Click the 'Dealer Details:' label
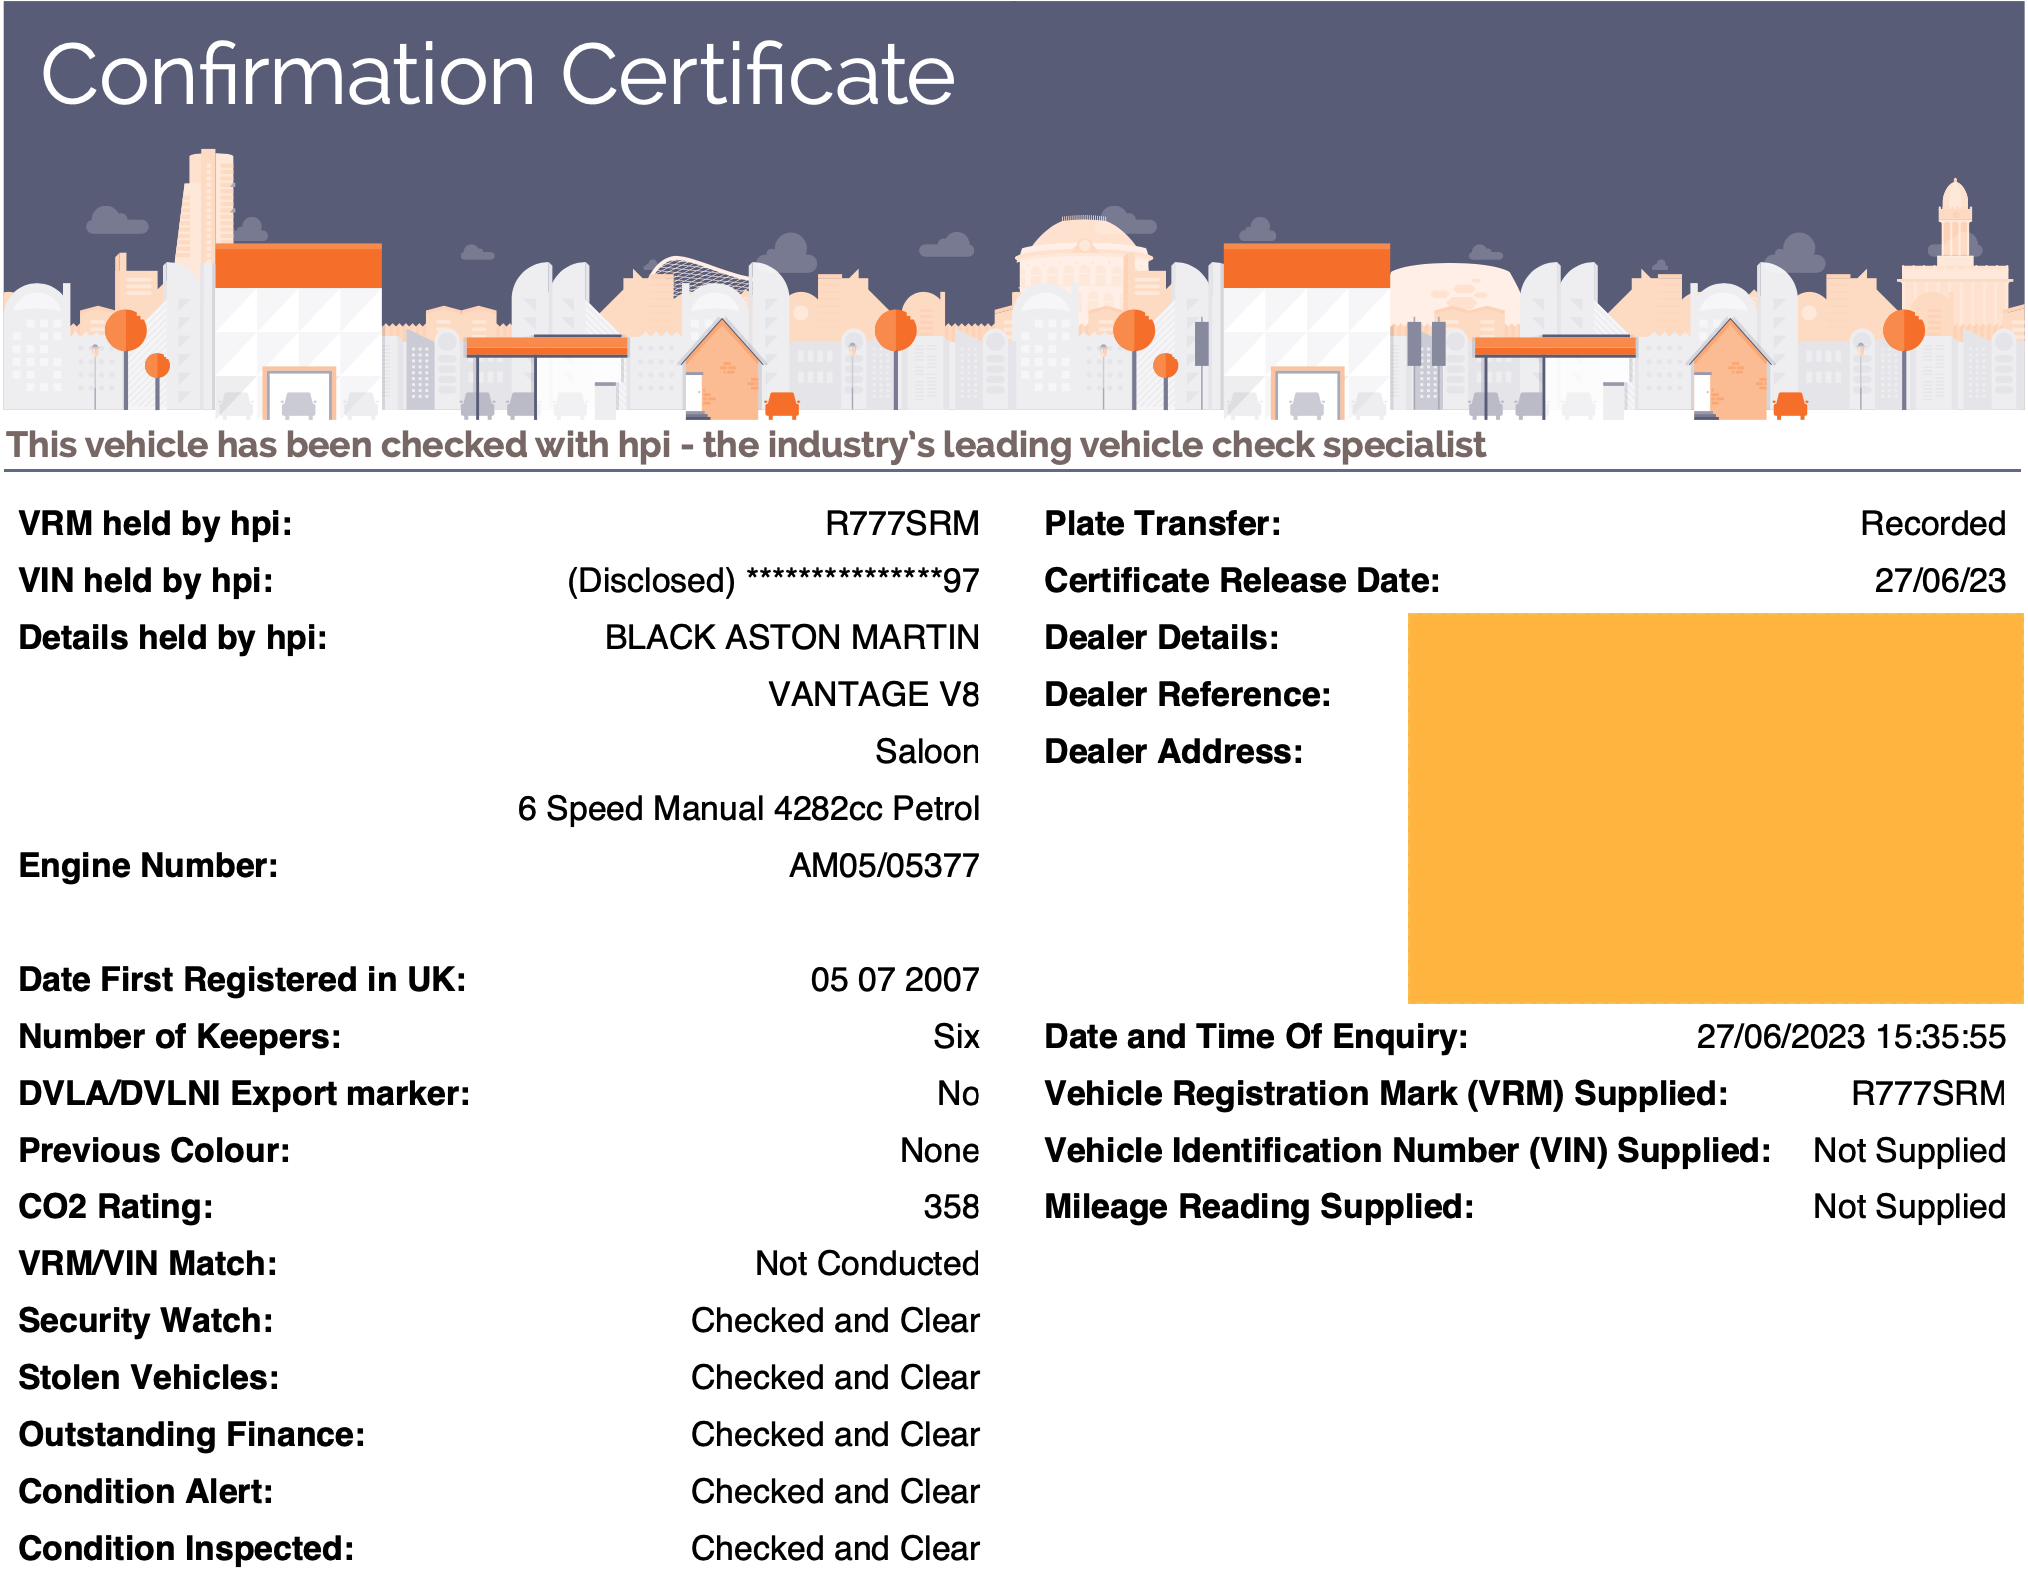Image resolution: width=2028 pixels, height=1580 pixels. [x=1162, y=638]
